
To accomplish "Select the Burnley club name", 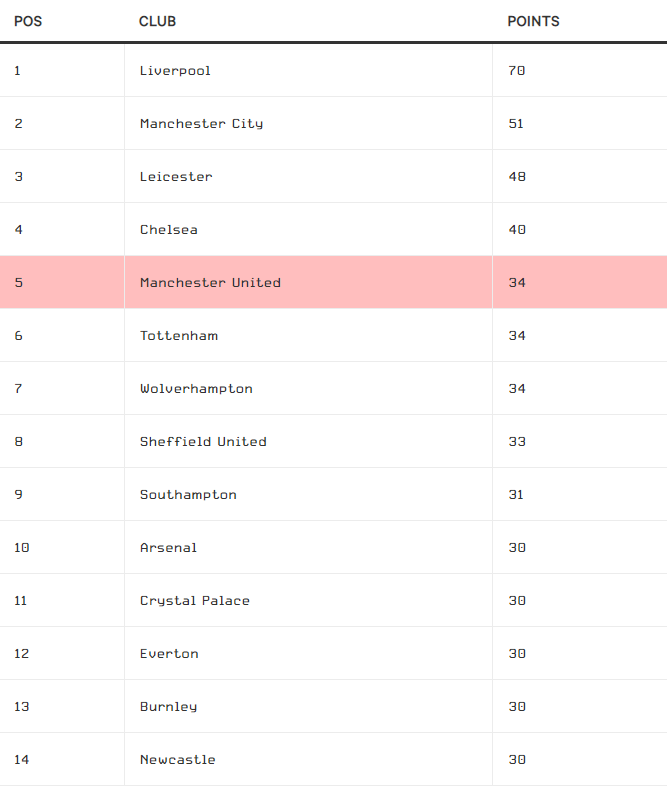I will click(x=168, y=707).
